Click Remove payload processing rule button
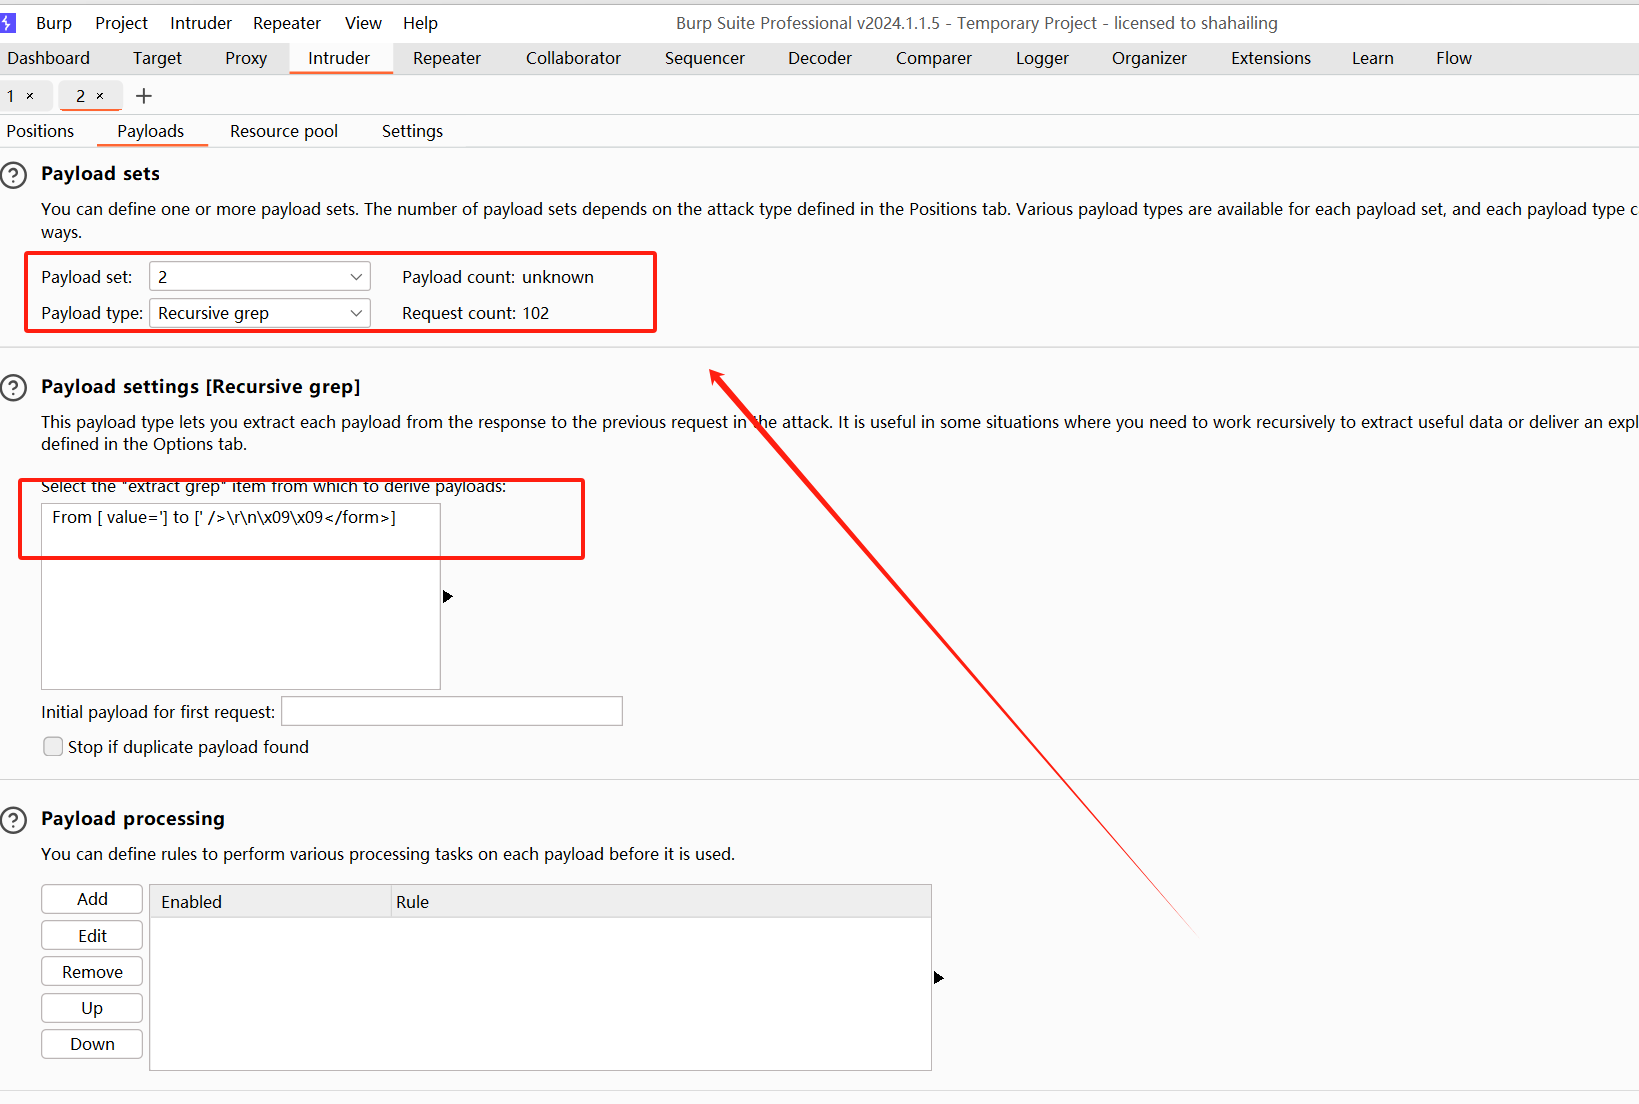Viewport: 1639px width, 1104px height. coord(92,972)
